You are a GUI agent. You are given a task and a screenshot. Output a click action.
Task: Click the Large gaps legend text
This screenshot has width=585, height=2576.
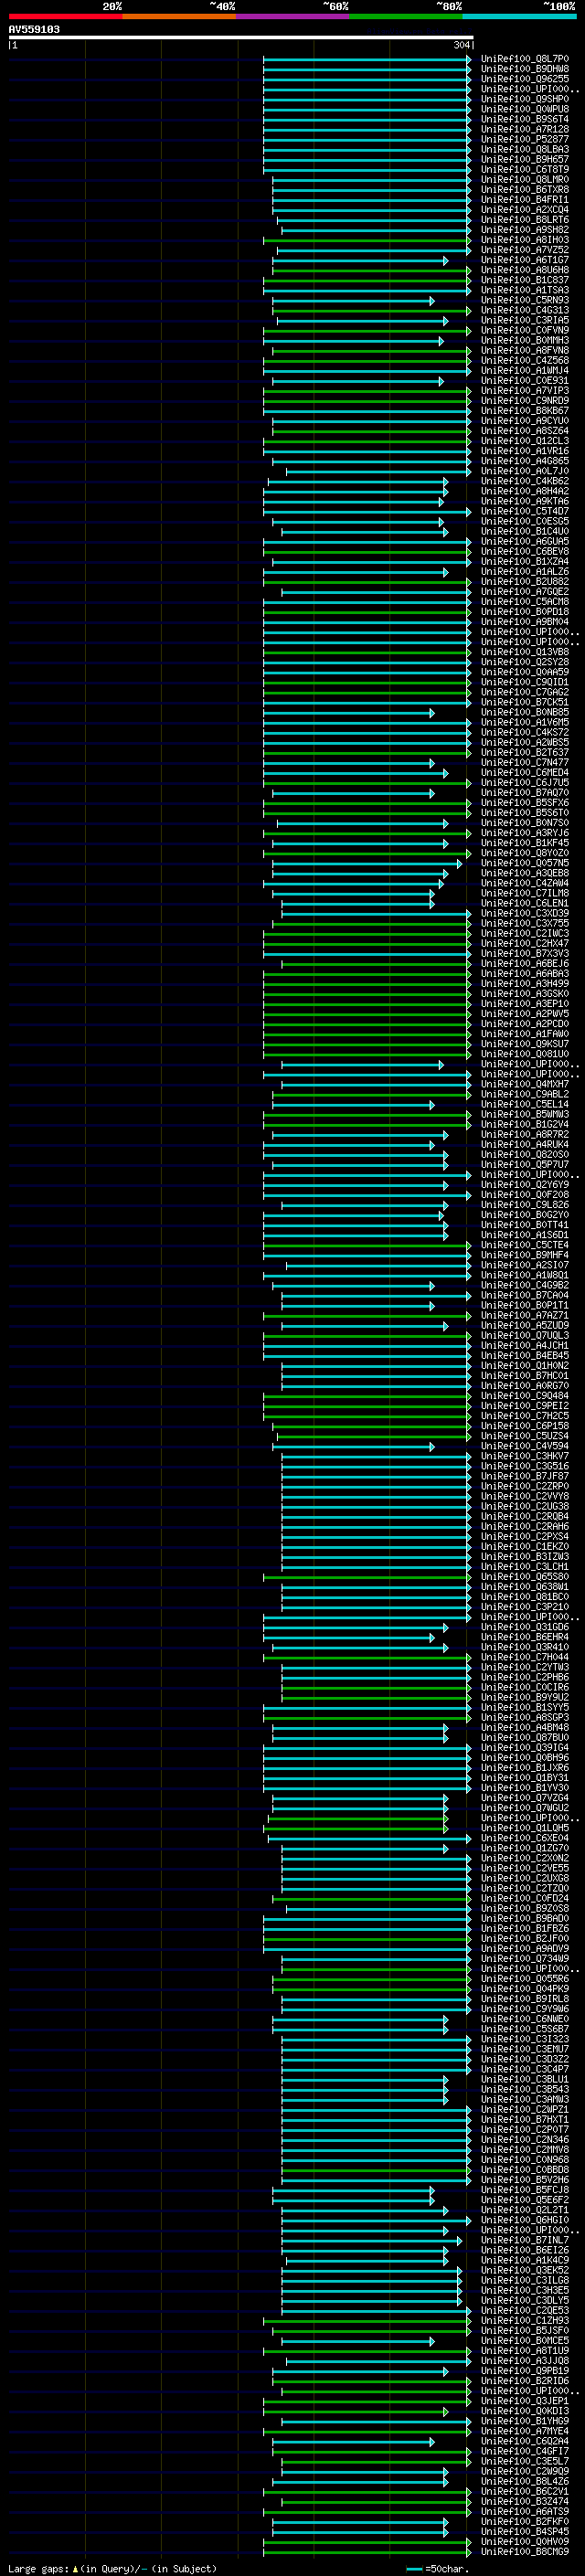(112, 2569)
